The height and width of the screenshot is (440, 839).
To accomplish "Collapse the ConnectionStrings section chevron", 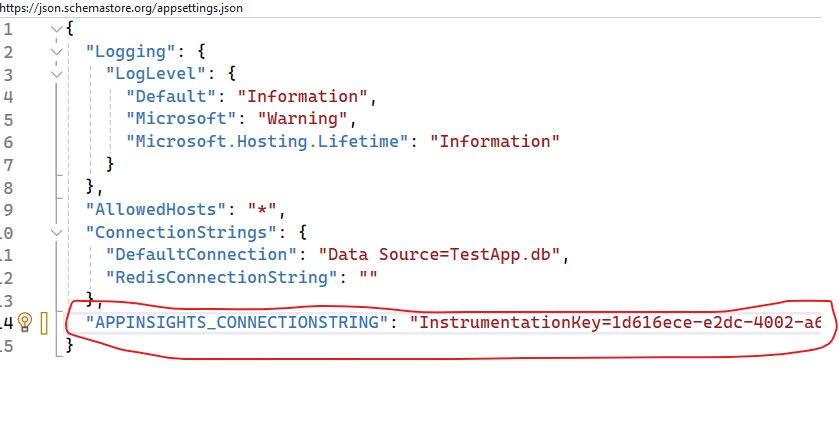I will click(56, 233).
